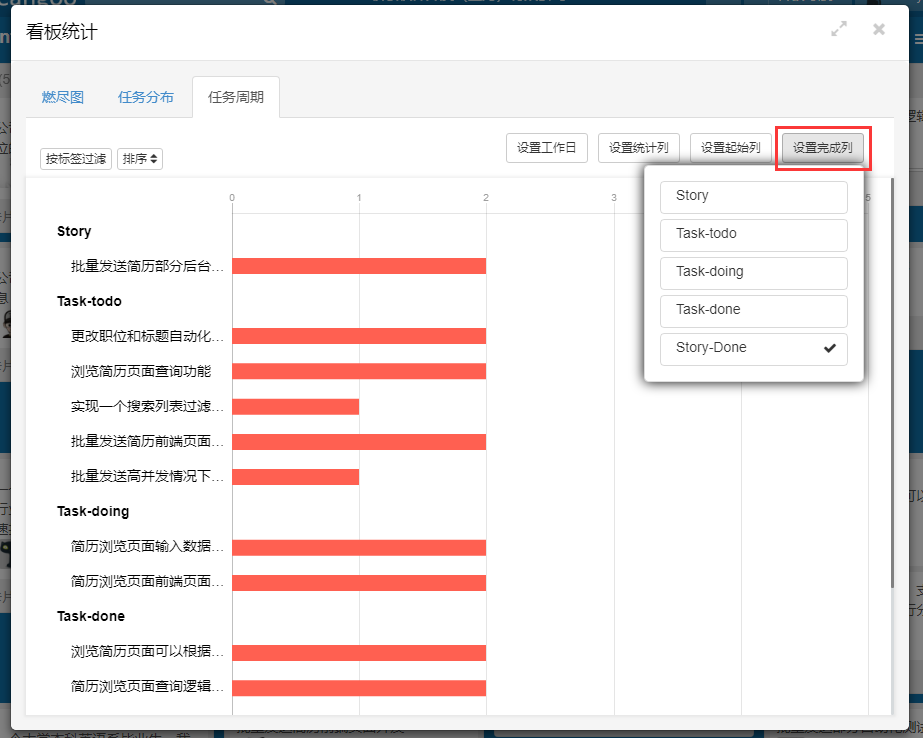Choose Story as the completion column
This screenshot has width=923, height=738.
753,197
